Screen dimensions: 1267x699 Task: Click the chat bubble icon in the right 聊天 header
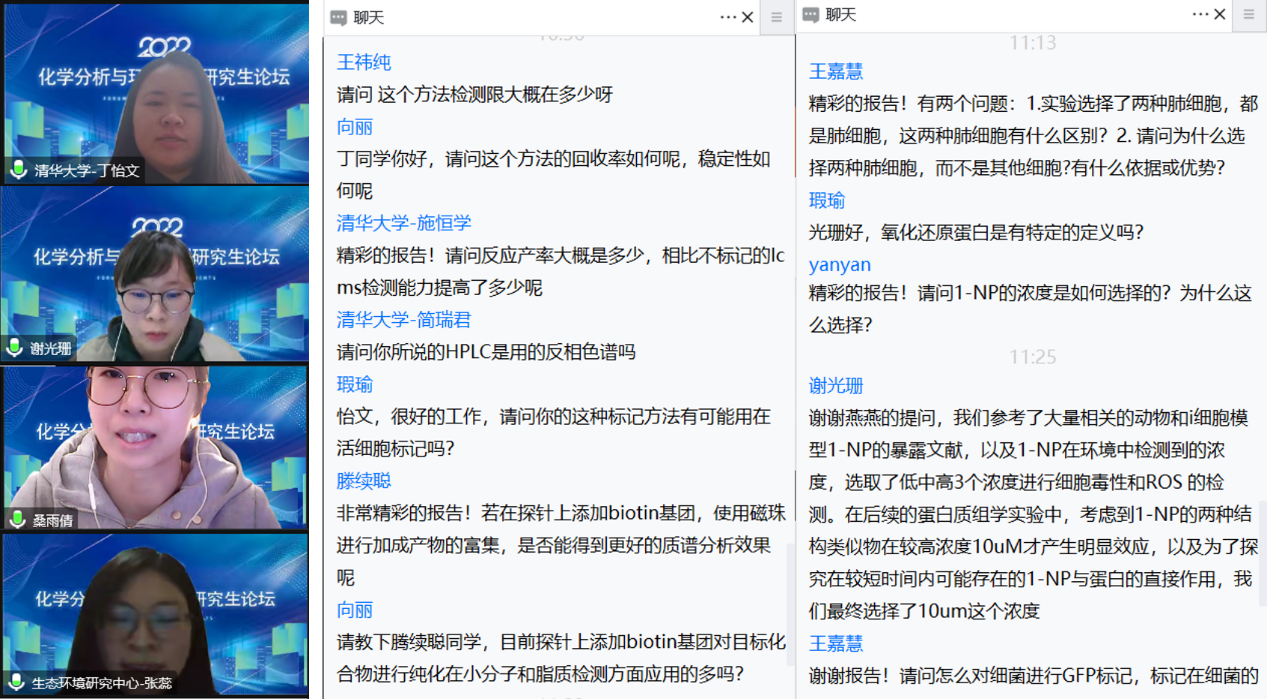(811, 15)
